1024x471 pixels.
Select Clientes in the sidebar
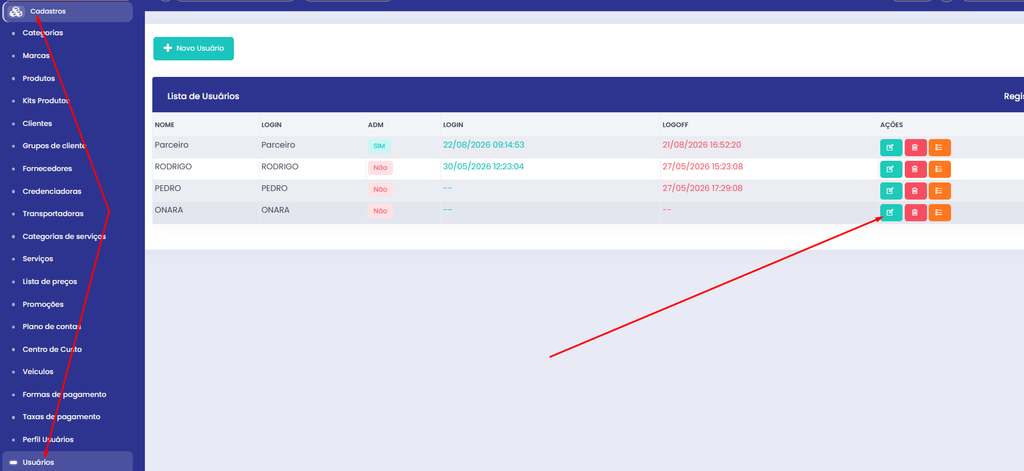37,123
